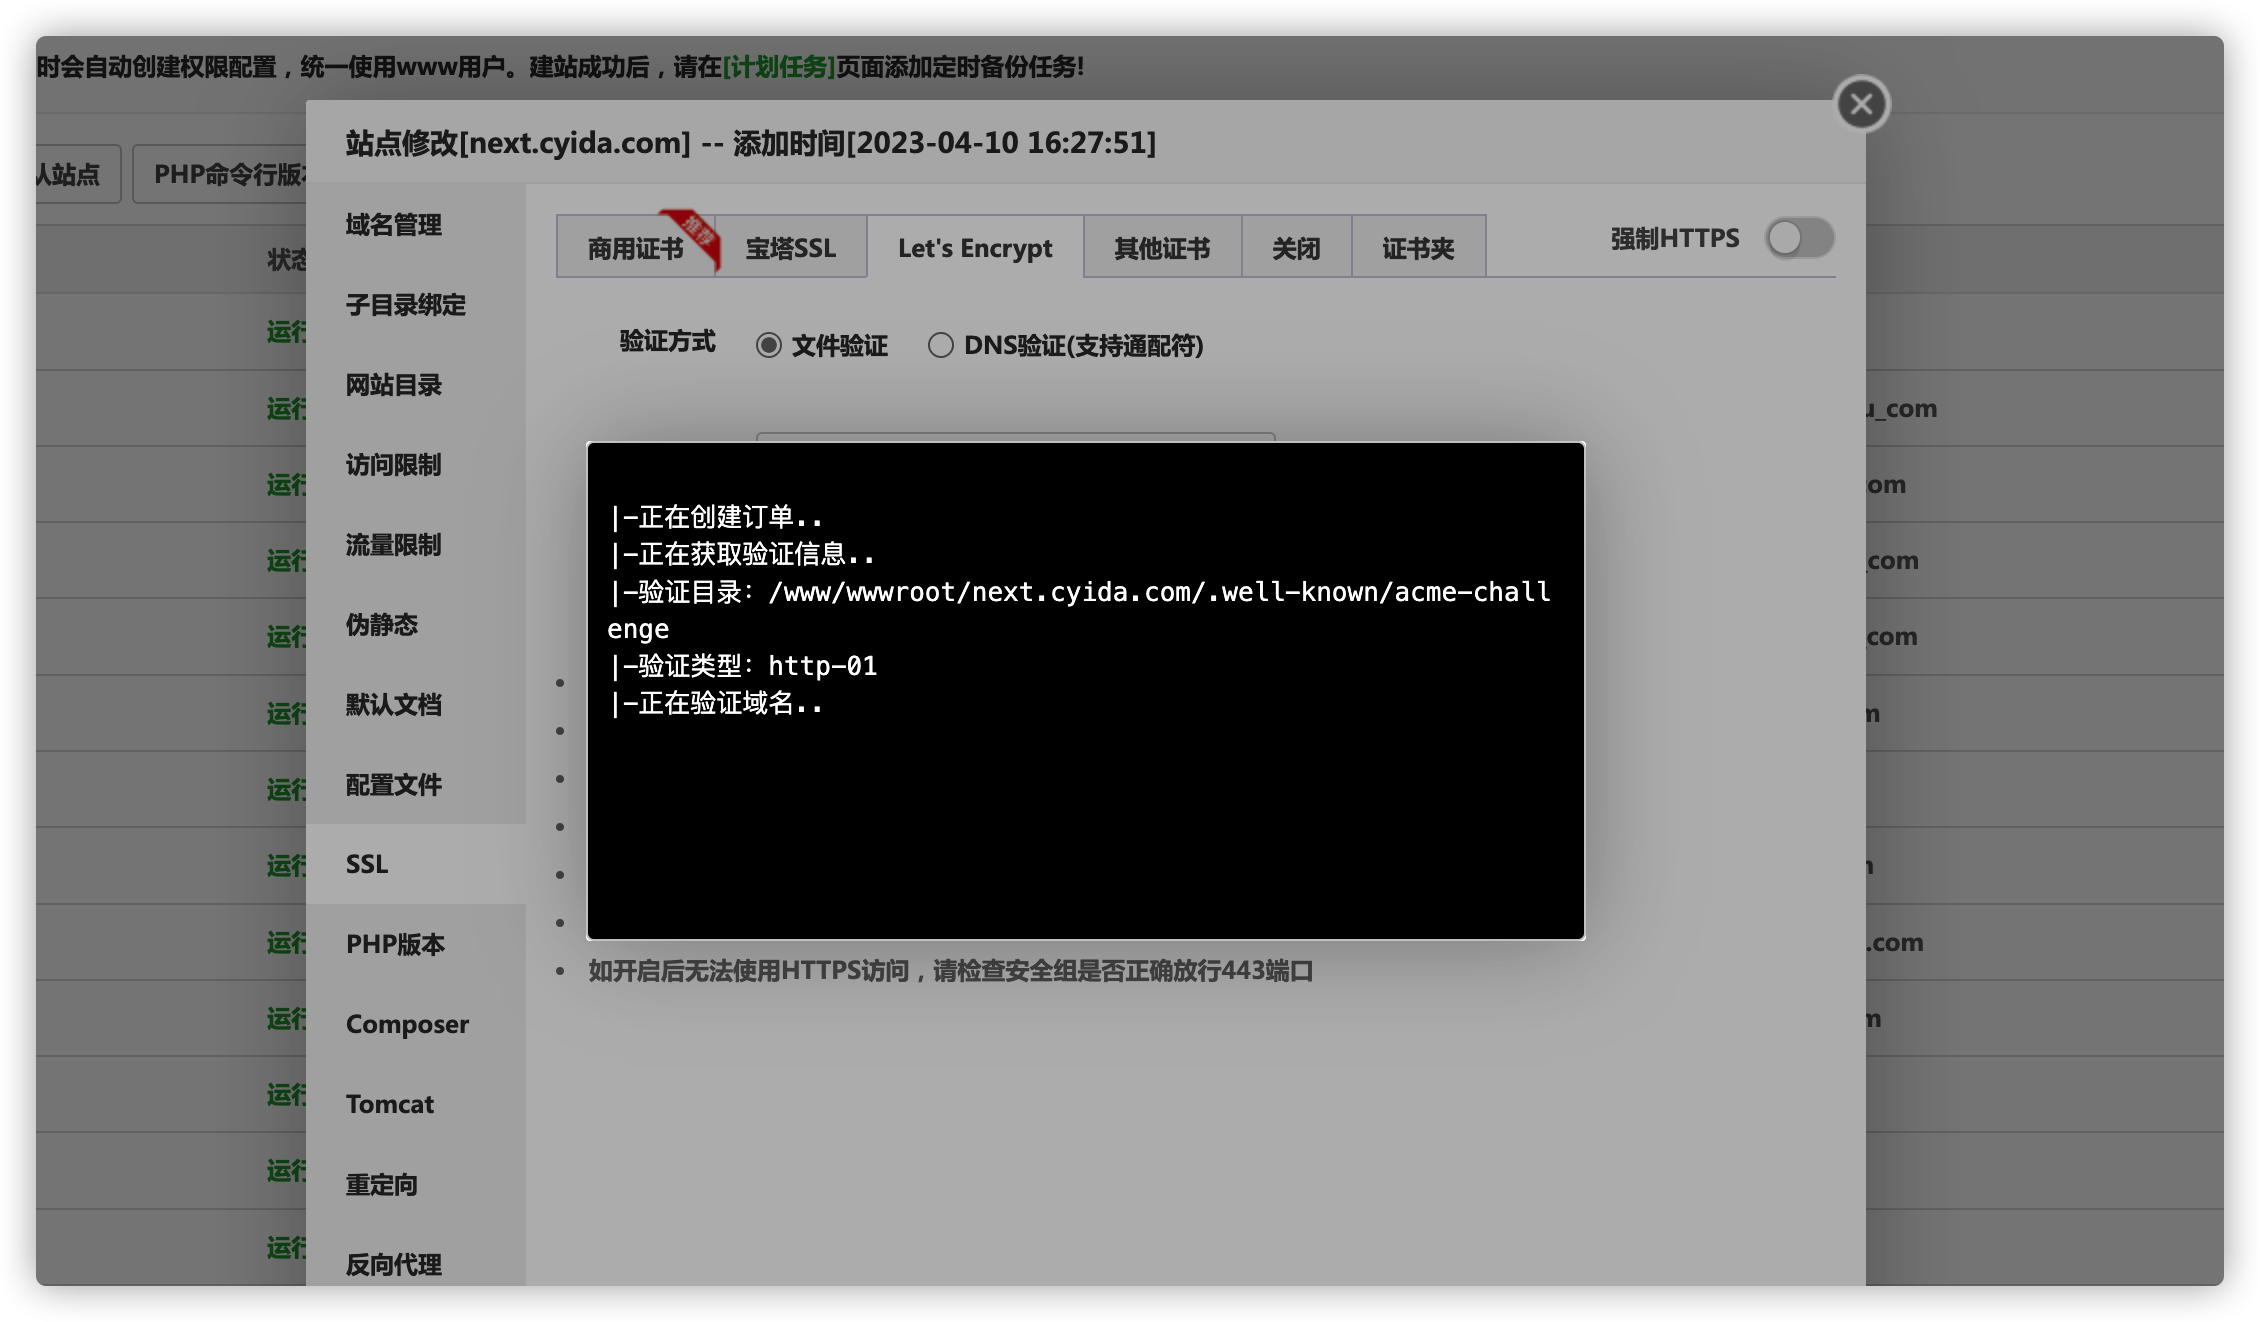Close the site modification dialog
The image size is (2260, 1322).
click(1861, 104)
